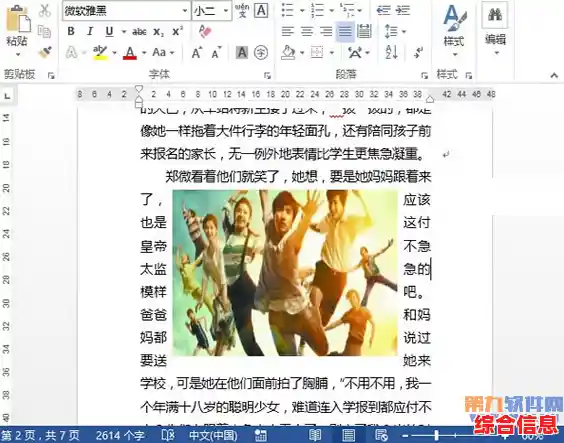The width and height of the screenshot is (564, 443).
Task: Click the character border A icon
Action: [x=261, y=10]
